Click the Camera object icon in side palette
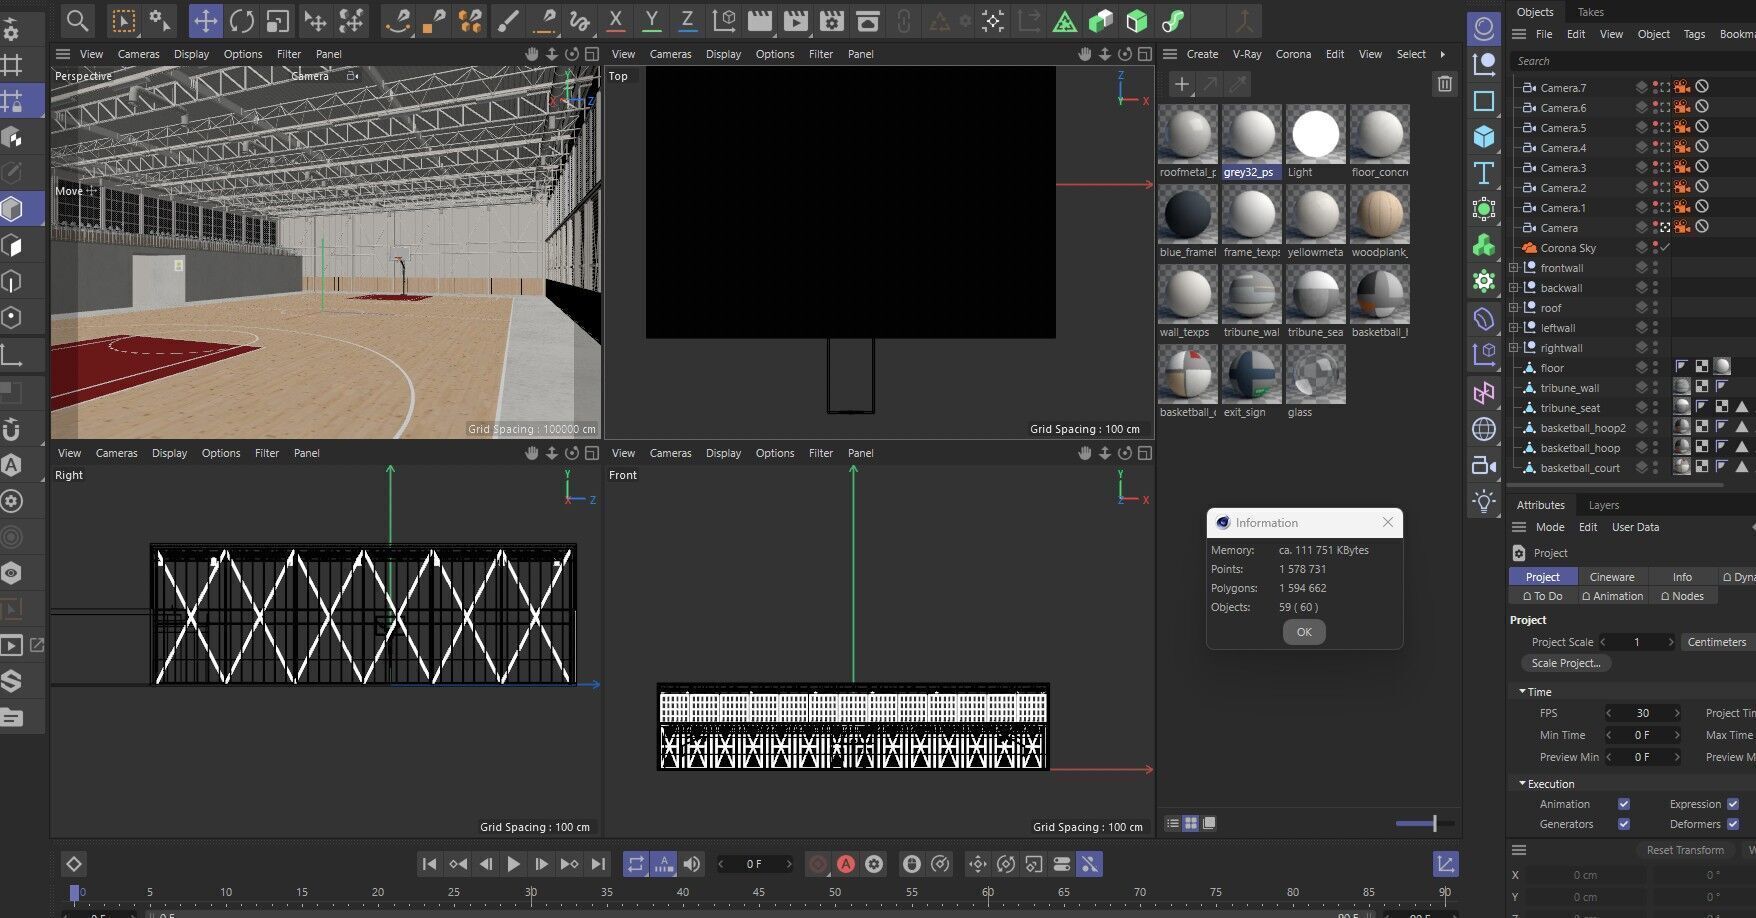The width and height of the screenshot is (1756, 918). tap(1484, 465)
